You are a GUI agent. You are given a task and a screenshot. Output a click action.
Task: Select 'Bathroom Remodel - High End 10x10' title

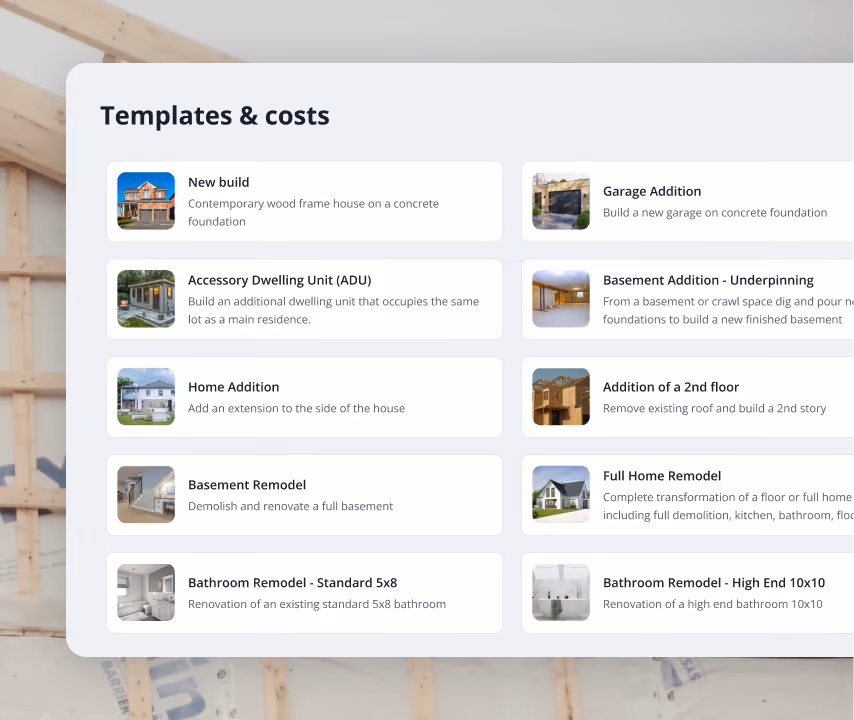coord(713,583)
